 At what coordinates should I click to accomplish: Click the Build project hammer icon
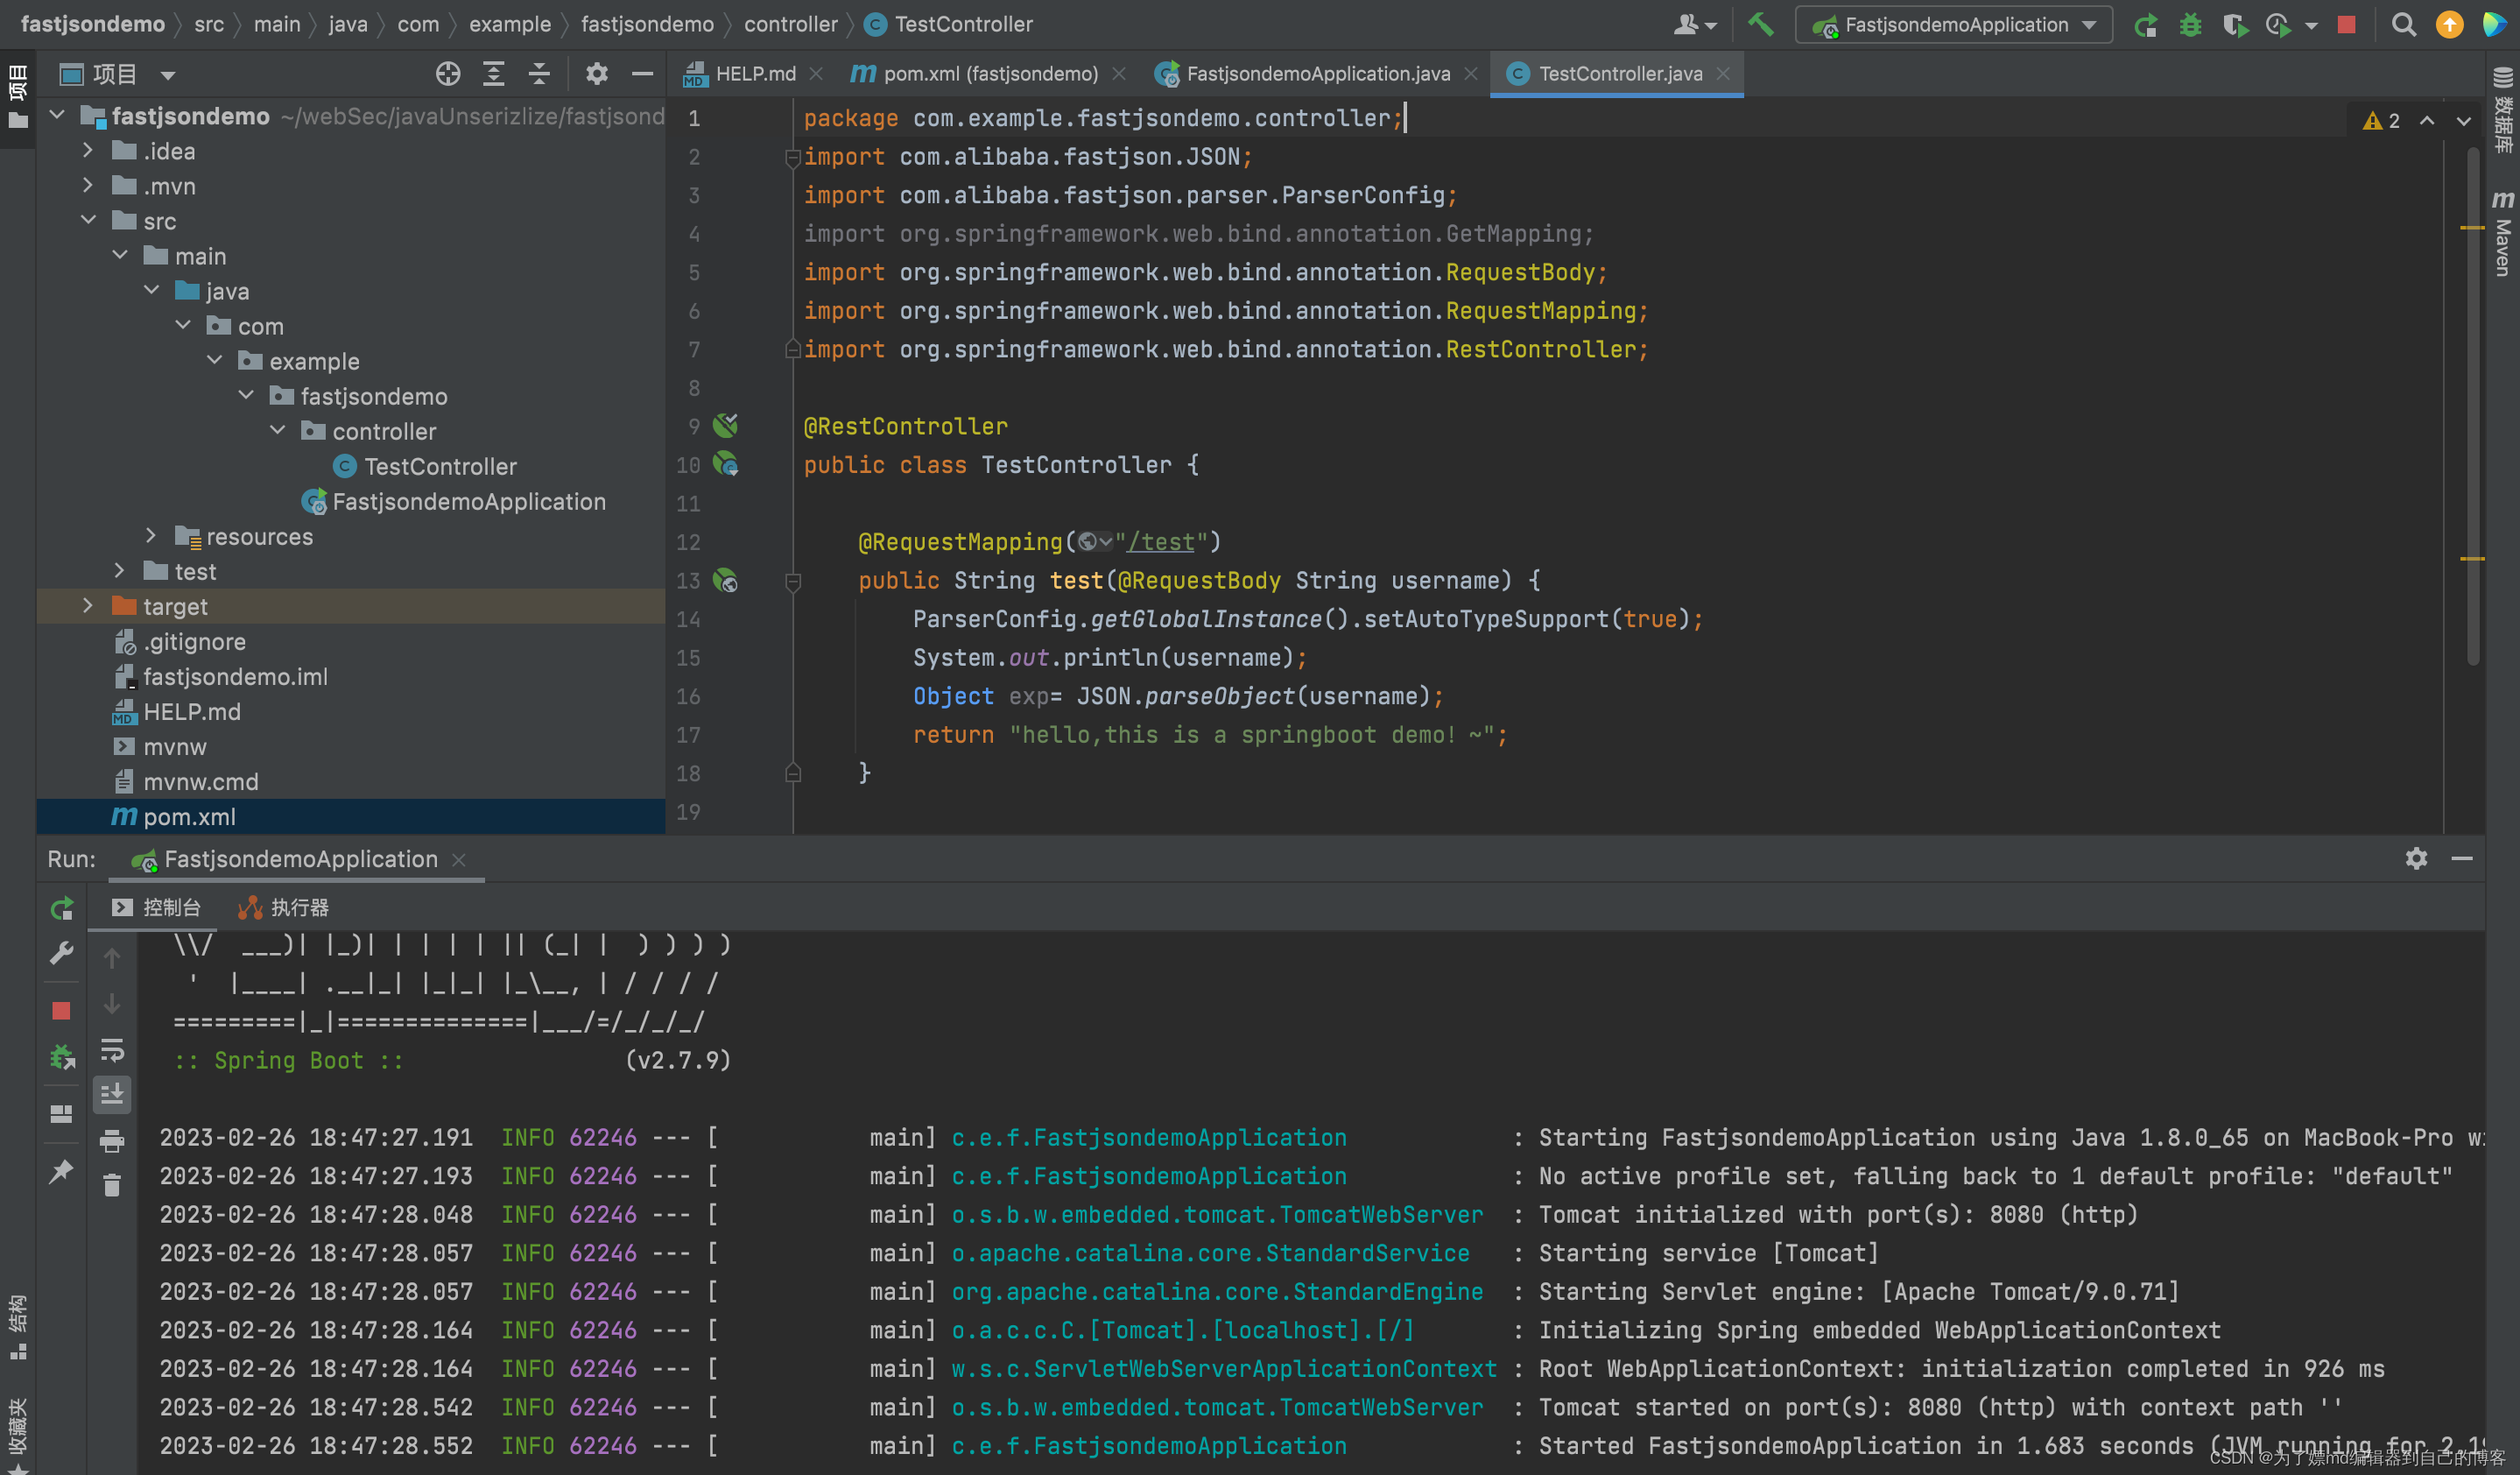point(1761,24)
